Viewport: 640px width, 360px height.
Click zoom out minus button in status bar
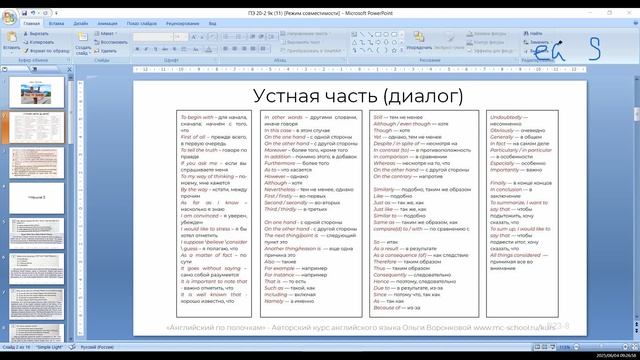(x=576, y=347)
